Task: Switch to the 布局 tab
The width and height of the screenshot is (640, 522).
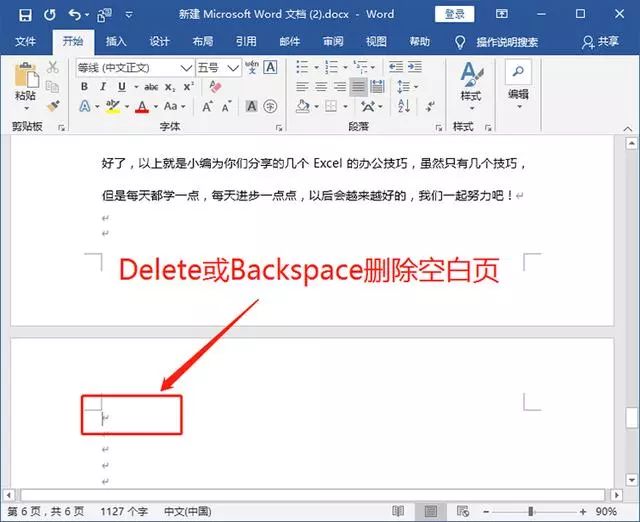Action: pos(203,41)
